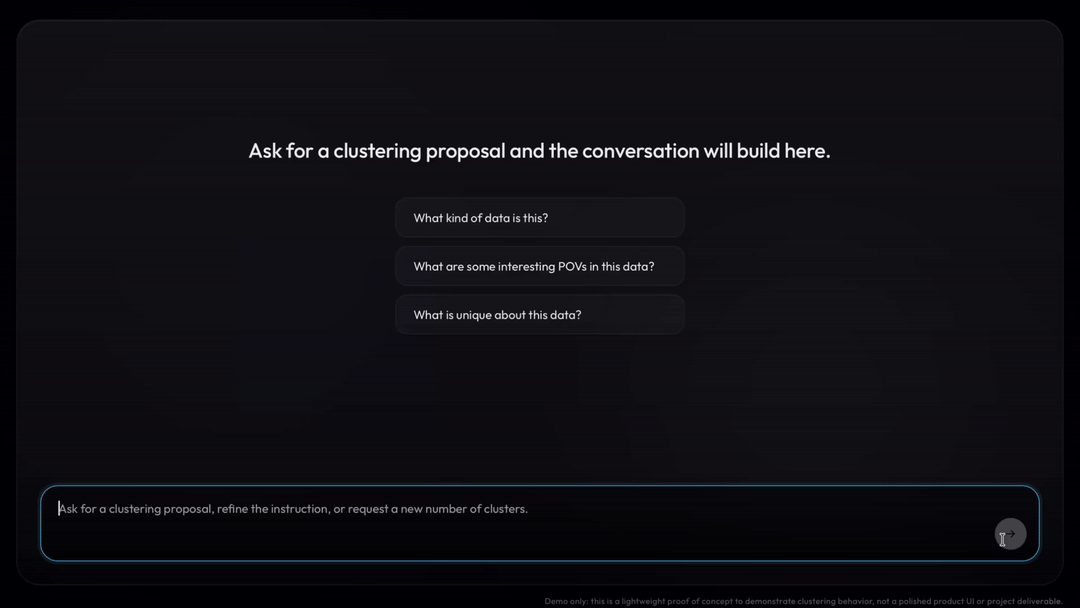Ask about interesting POVs in the data
This screenshot has height=608, width=1080.
[540, 267]
